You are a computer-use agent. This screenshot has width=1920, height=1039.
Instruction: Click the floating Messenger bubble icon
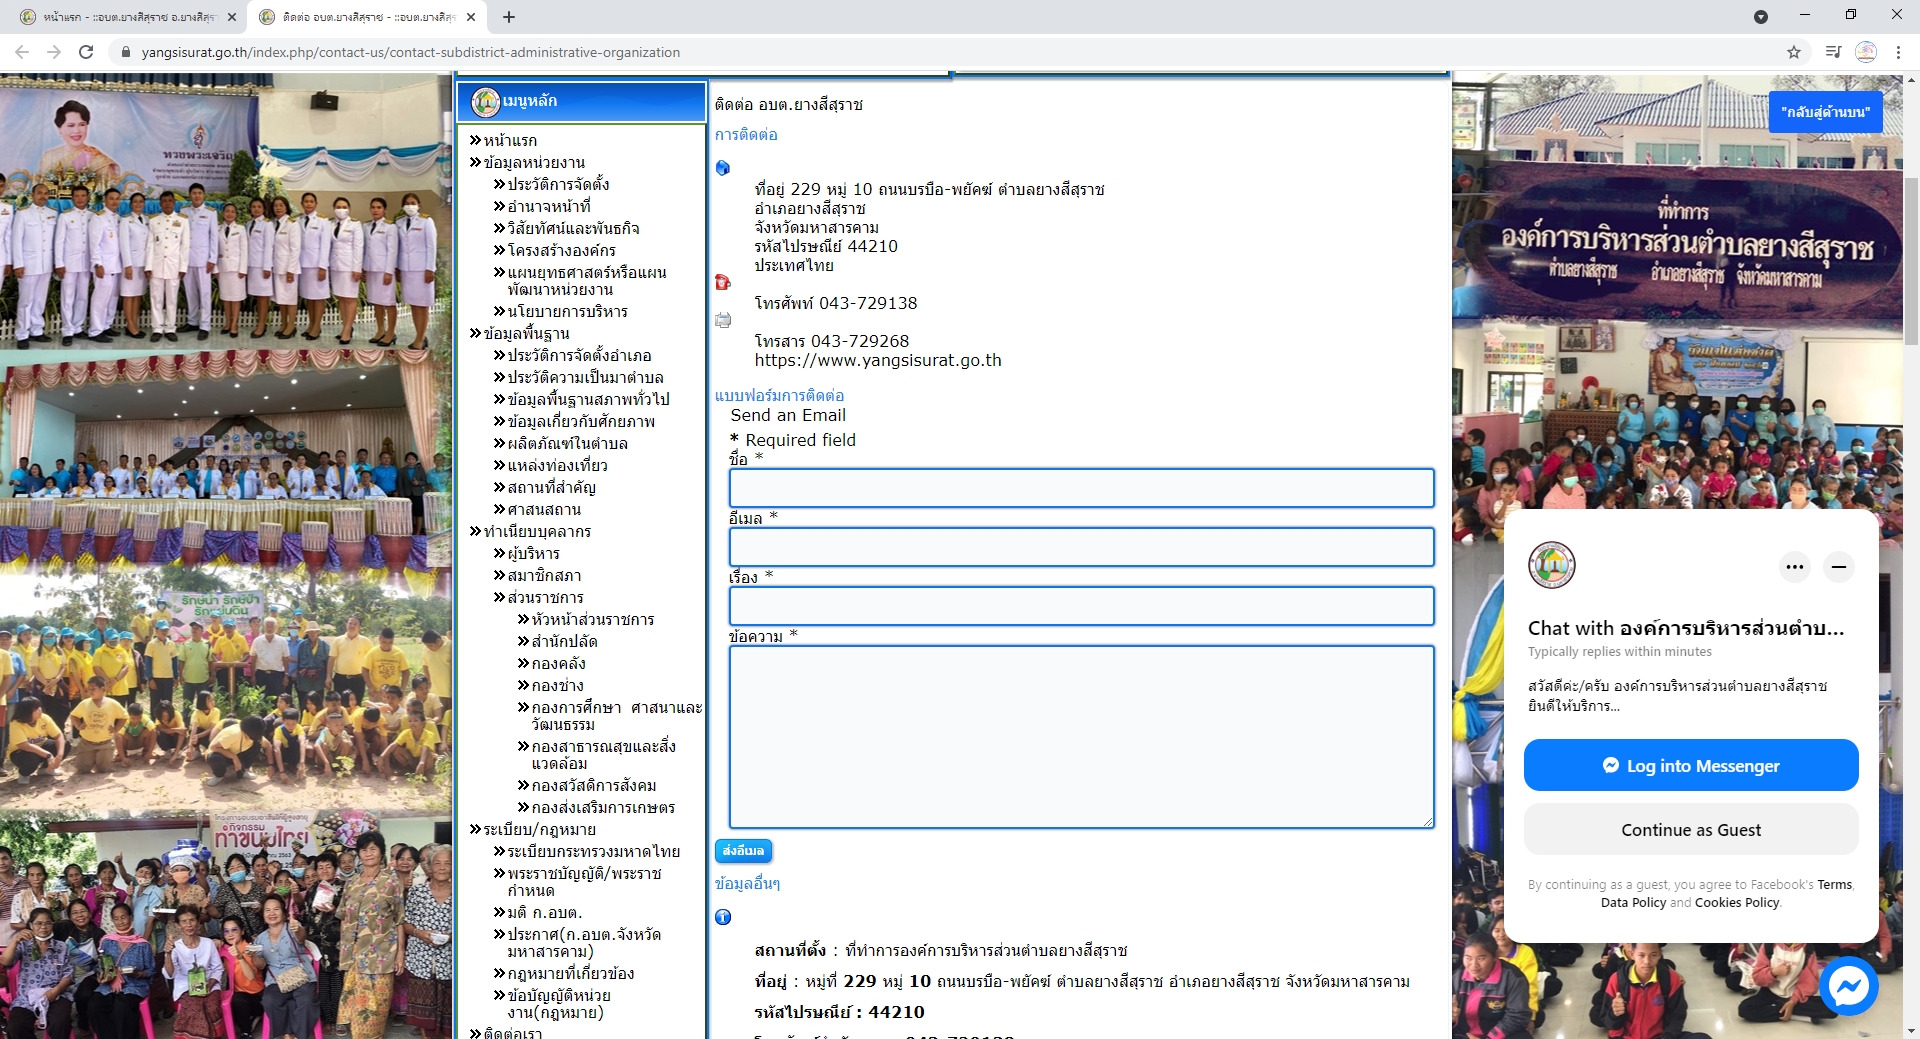(x=1848, y=987)
